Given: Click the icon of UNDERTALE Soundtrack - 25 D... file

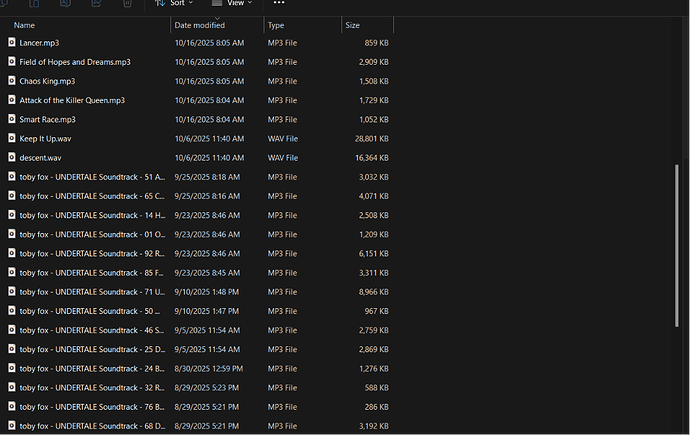Looking at the screenshot, I should coord(12,349).
